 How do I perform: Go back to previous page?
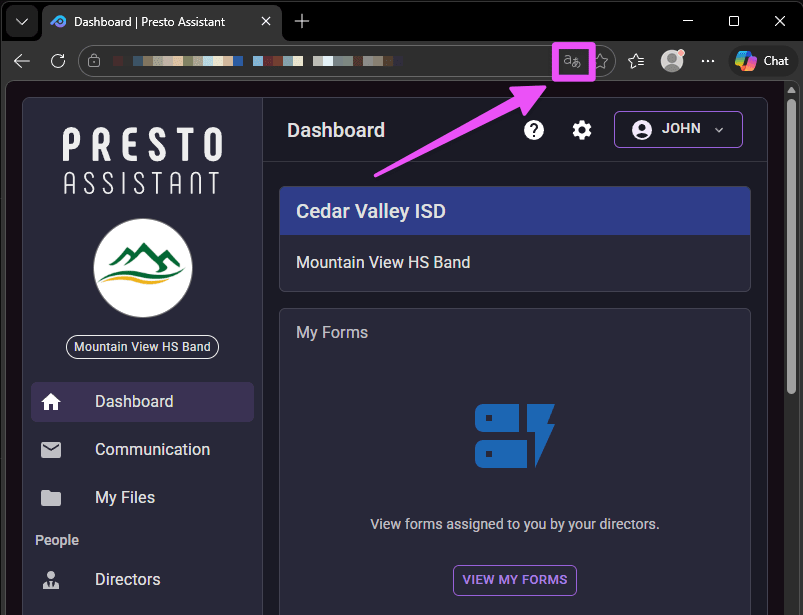22,61
